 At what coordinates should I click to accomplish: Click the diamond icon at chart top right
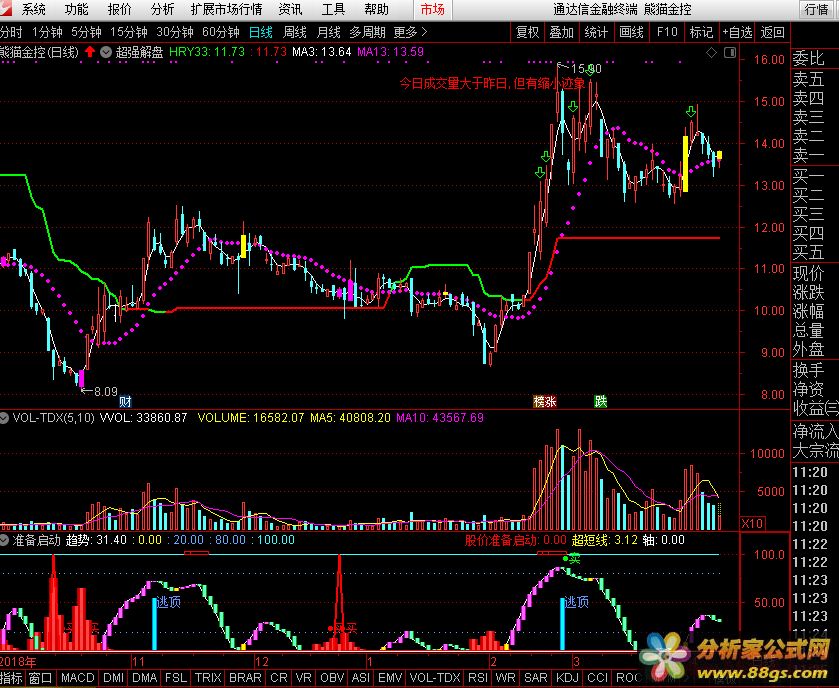711,52
